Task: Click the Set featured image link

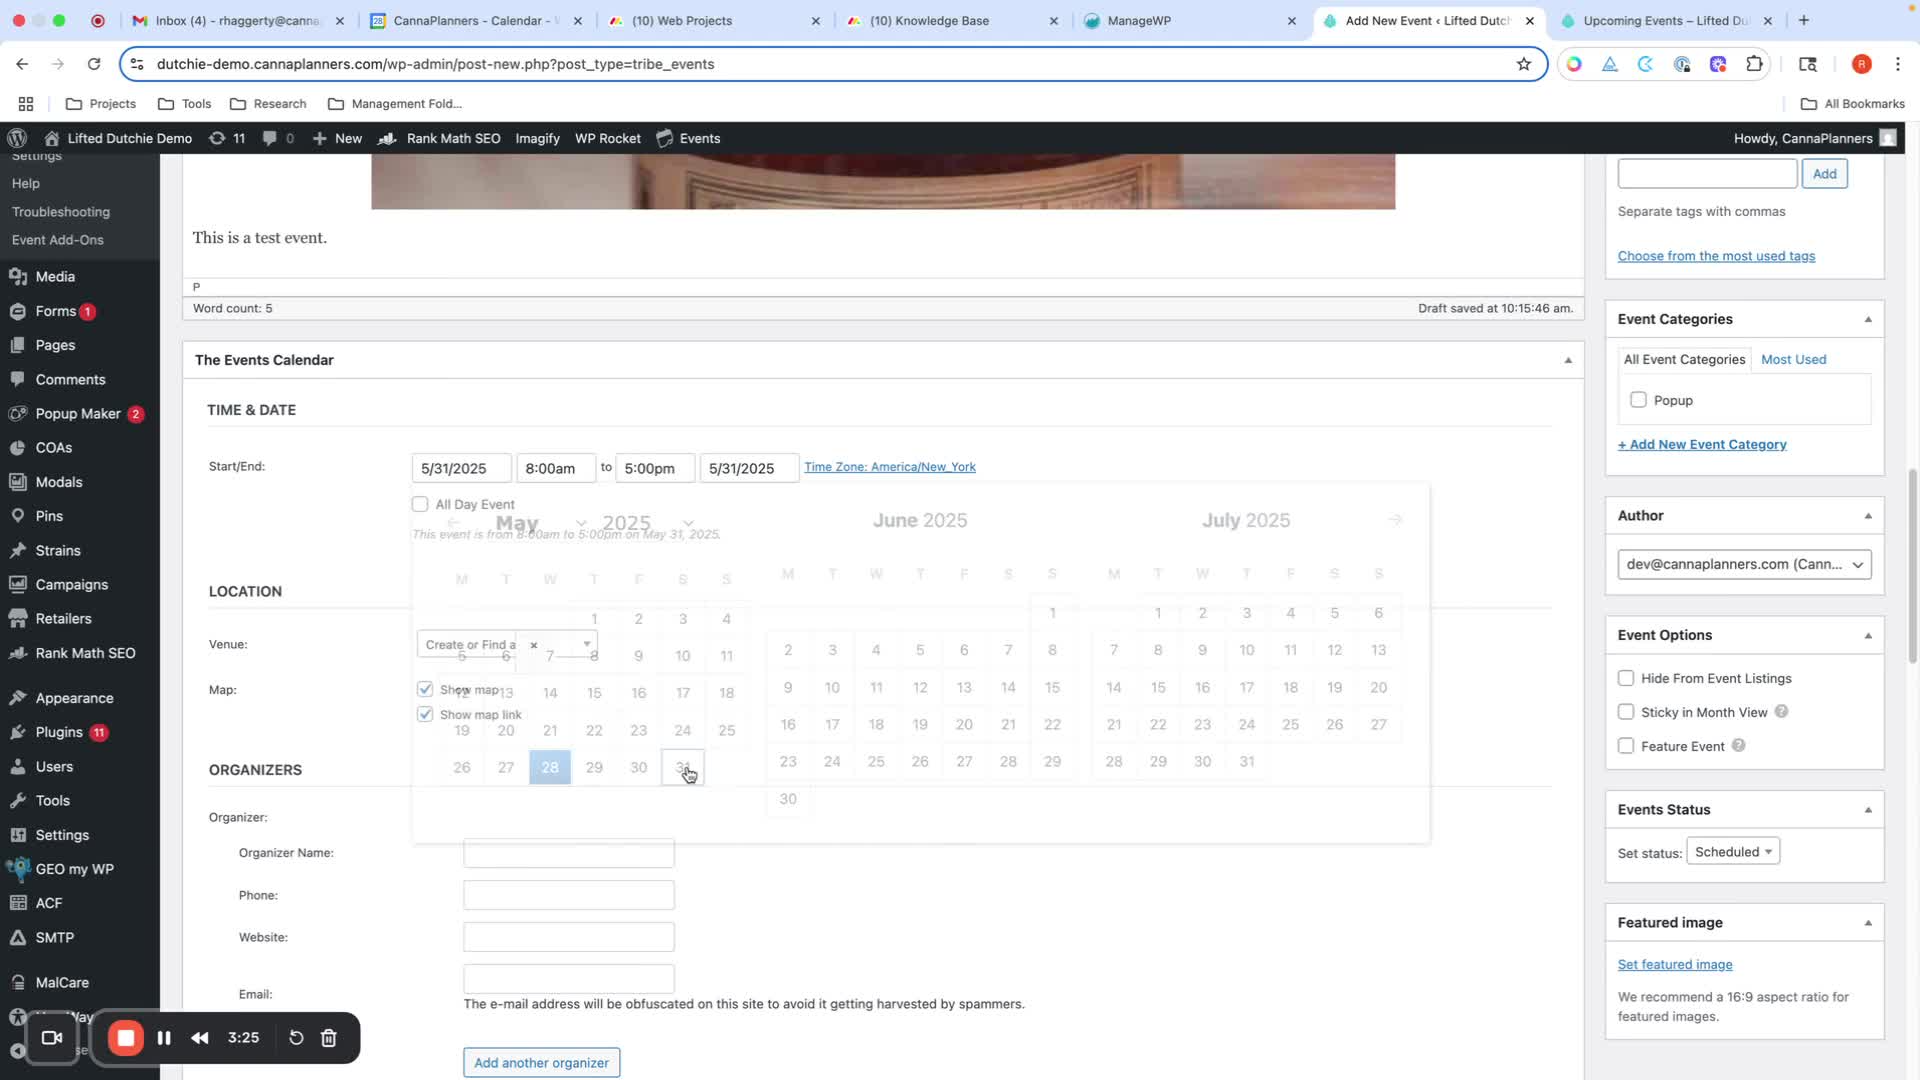Action: pyautogui.click(x=1675, y=964)
